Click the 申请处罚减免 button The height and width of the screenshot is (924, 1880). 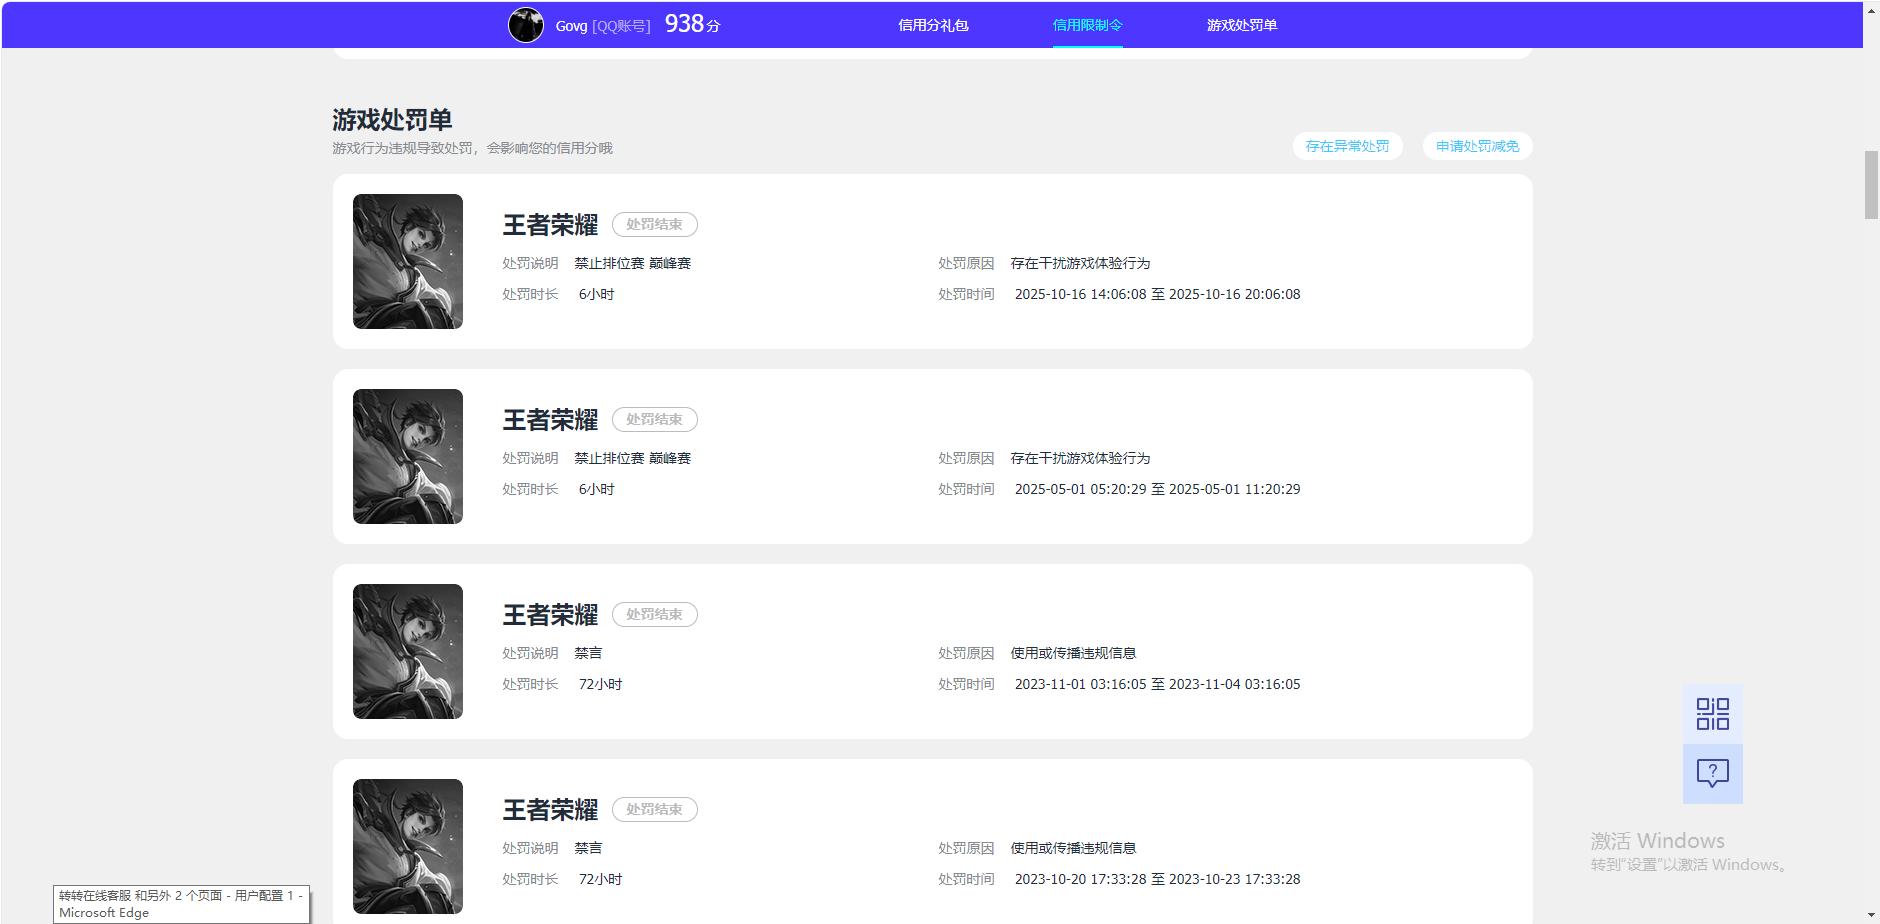[x=1477, y=146]
